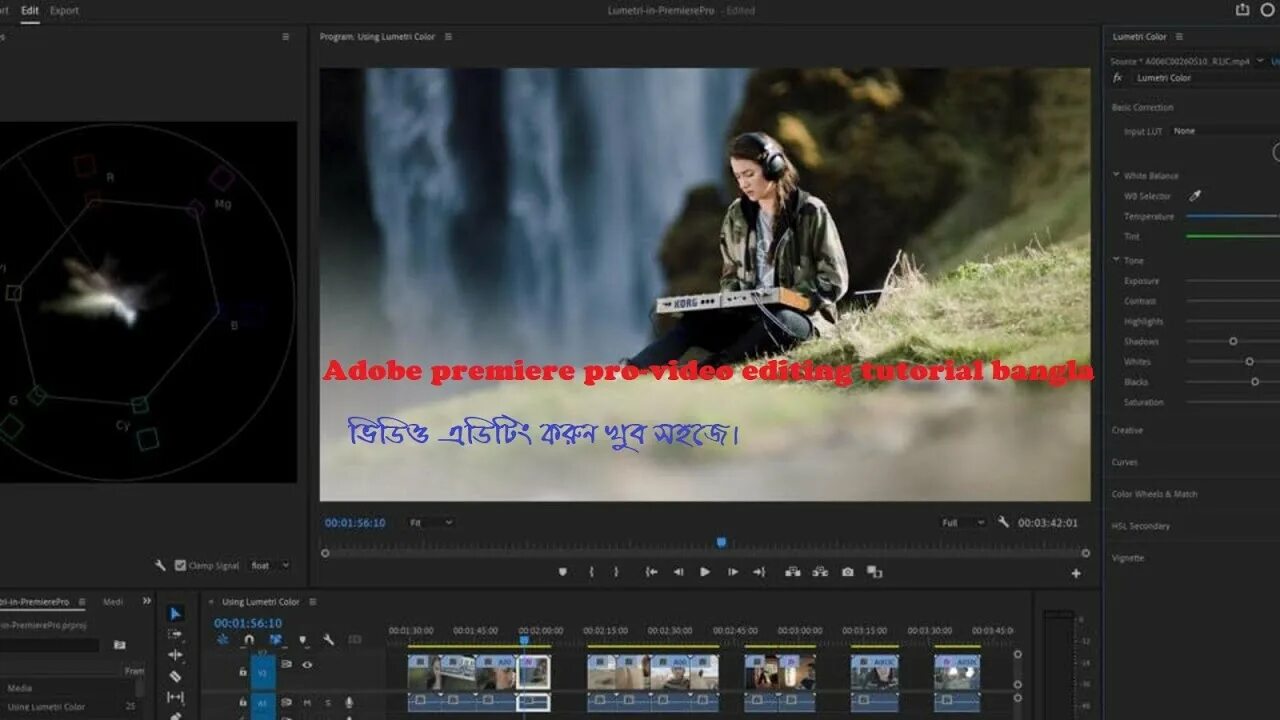Screen dimensions: 1280x720
Task: Add a timeline marker with marker icon
Action: pos(302,640)
